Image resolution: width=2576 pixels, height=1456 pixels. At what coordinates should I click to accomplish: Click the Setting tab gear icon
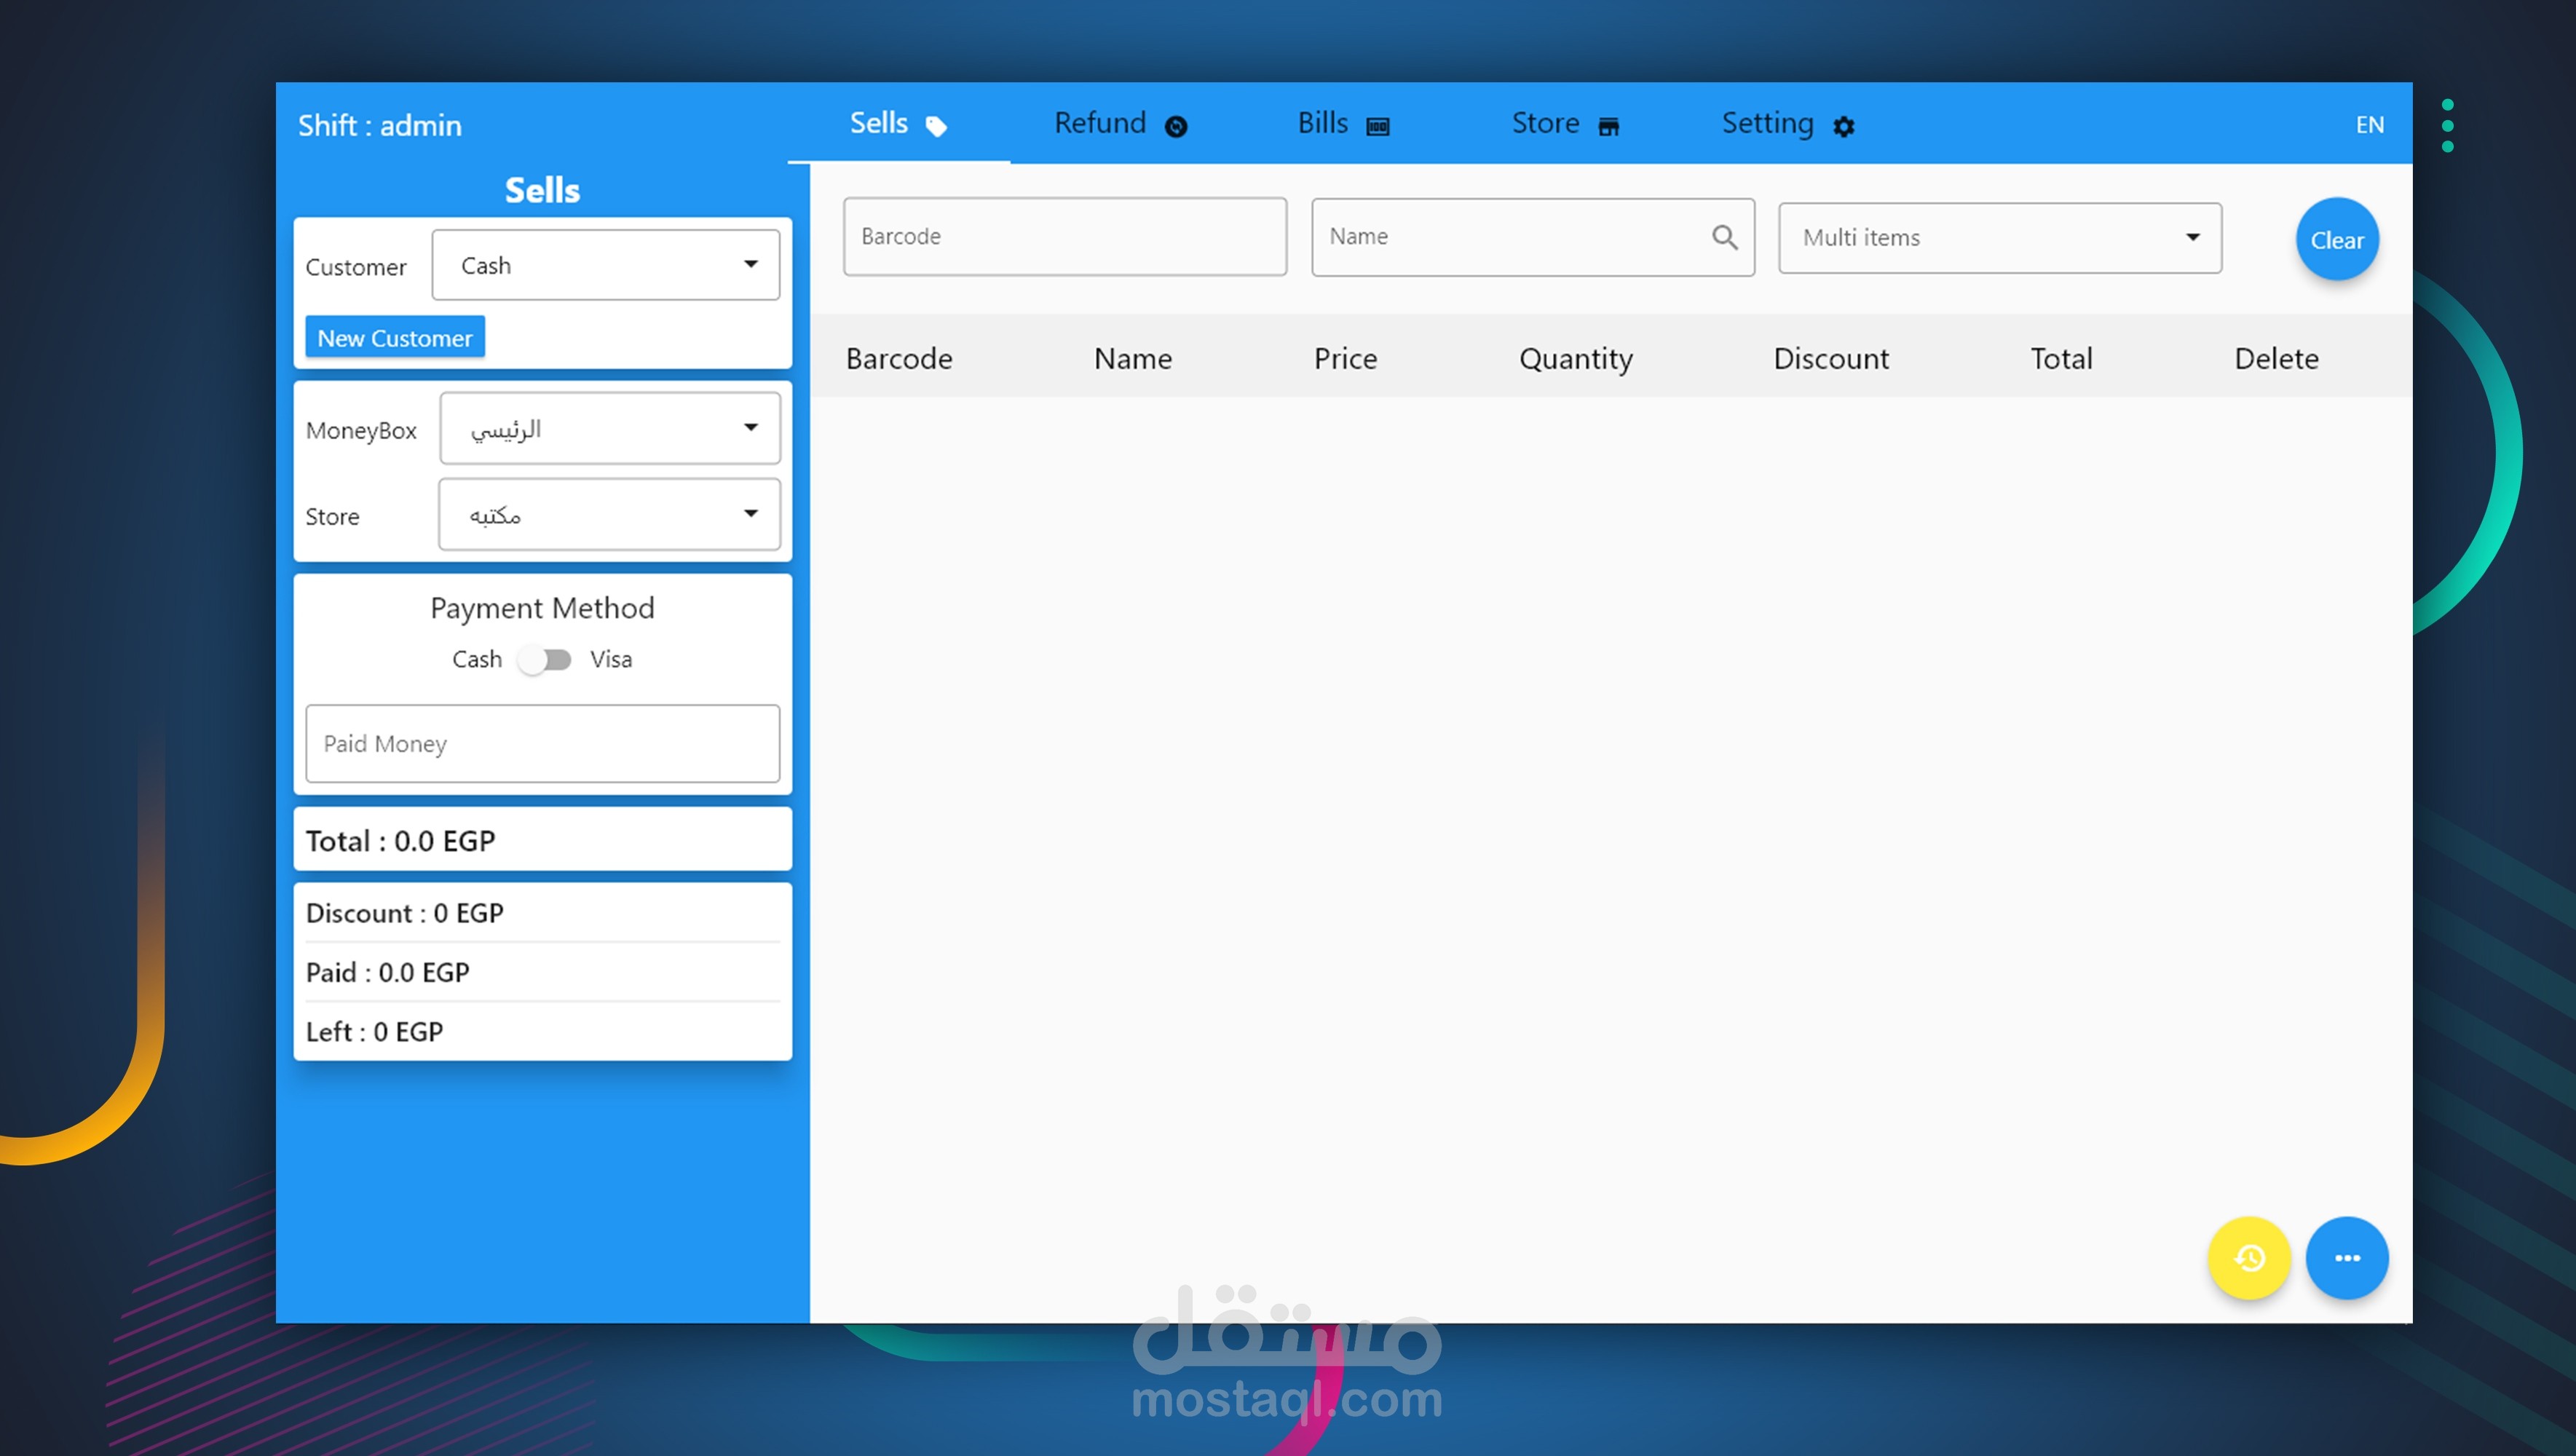pyautogui.click(x=1844, y=126)
